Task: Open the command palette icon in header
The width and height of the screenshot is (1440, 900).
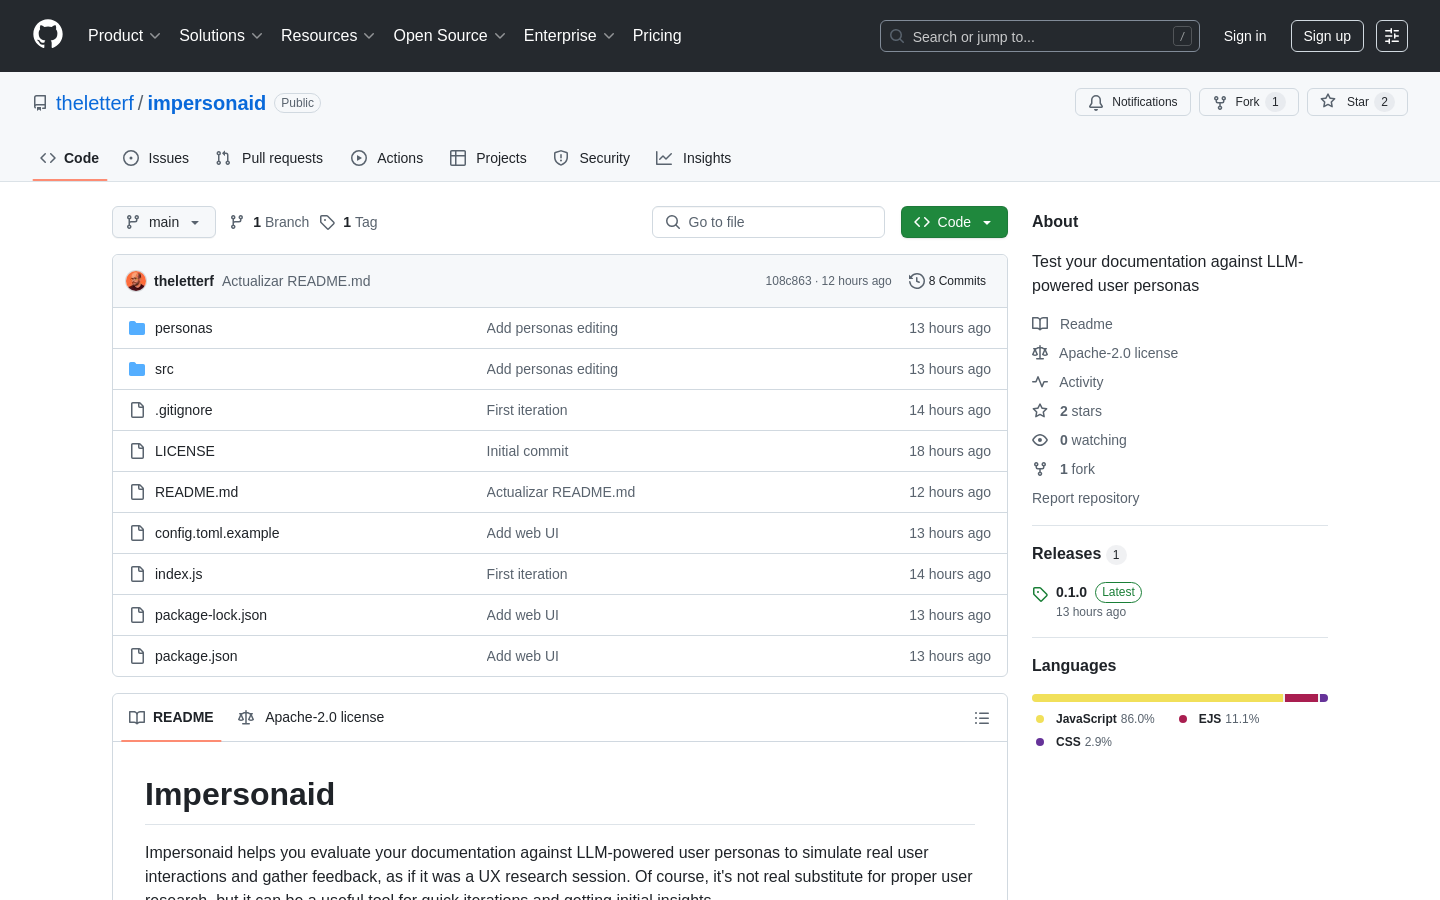Action: pyautogui.click(x=1392, y=36)
